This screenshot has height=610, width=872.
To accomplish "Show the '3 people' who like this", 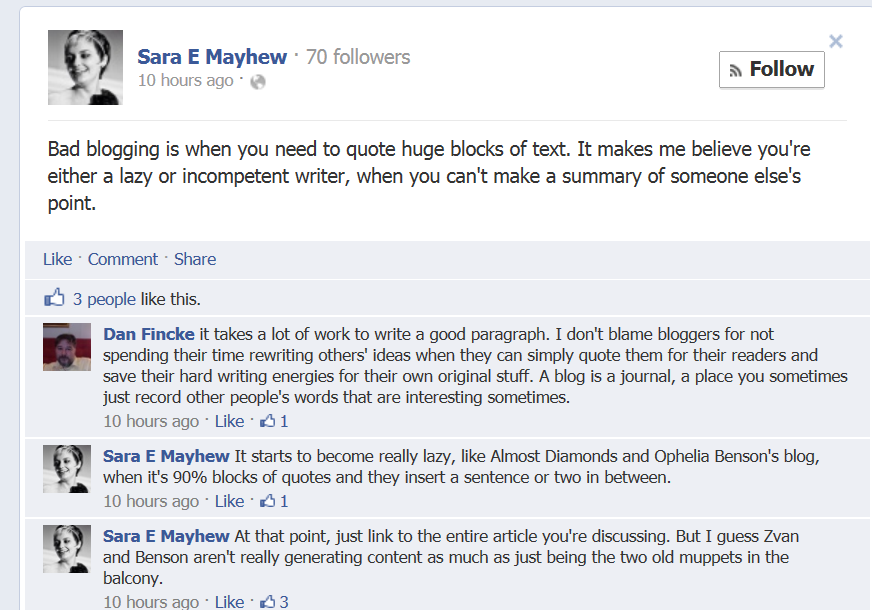I will click(x=104, y=298).
